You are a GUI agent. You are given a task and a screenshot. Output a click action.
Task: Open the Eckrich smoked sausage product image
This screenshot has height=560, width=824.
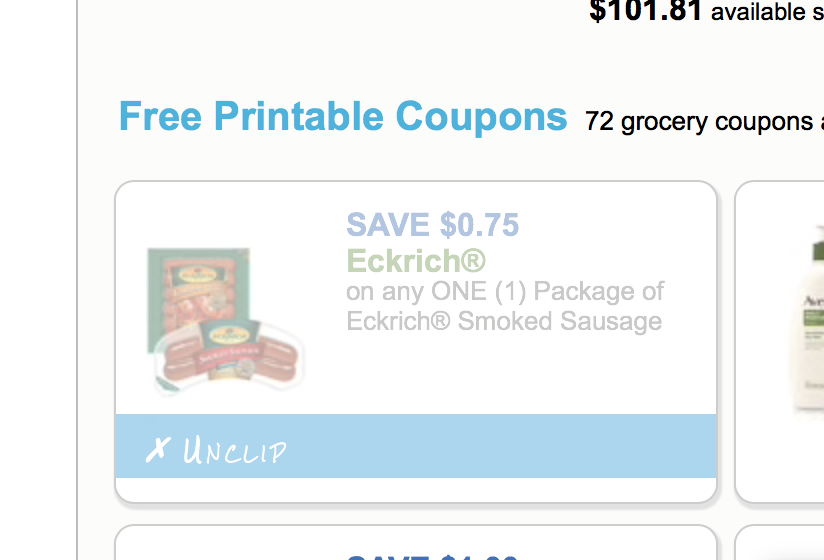226,320
